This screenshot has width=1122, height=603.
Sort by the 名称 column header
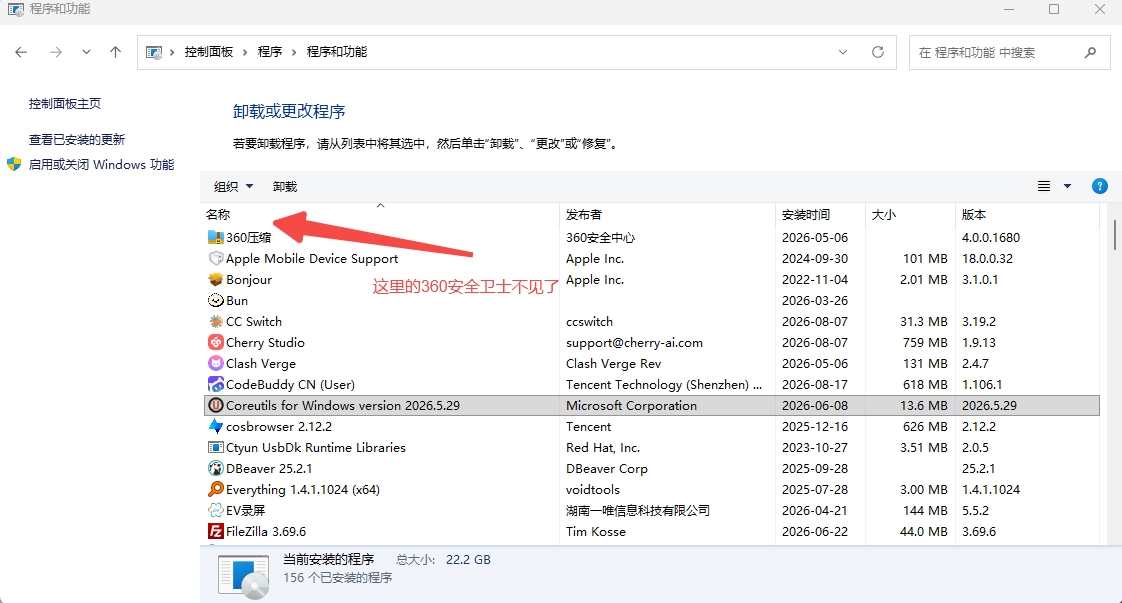tap(381, 214)
